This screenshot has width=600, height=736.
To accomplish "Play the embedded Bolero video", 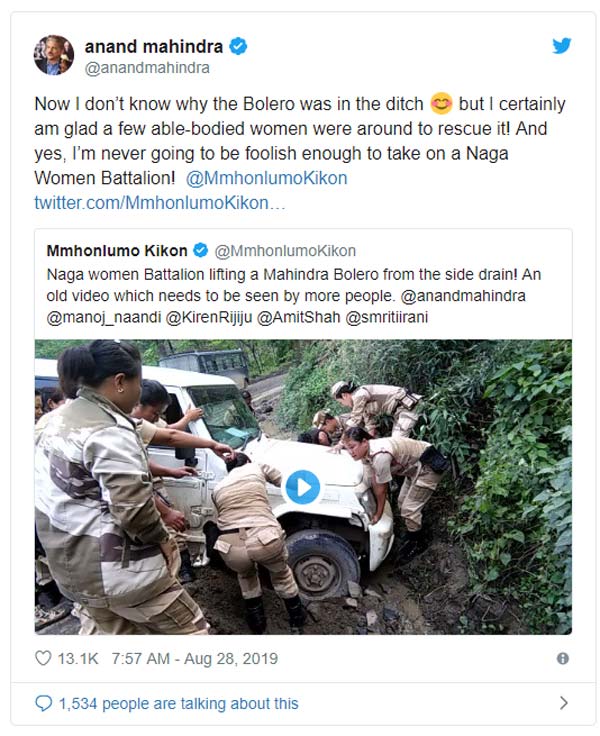I will point(302,487).
